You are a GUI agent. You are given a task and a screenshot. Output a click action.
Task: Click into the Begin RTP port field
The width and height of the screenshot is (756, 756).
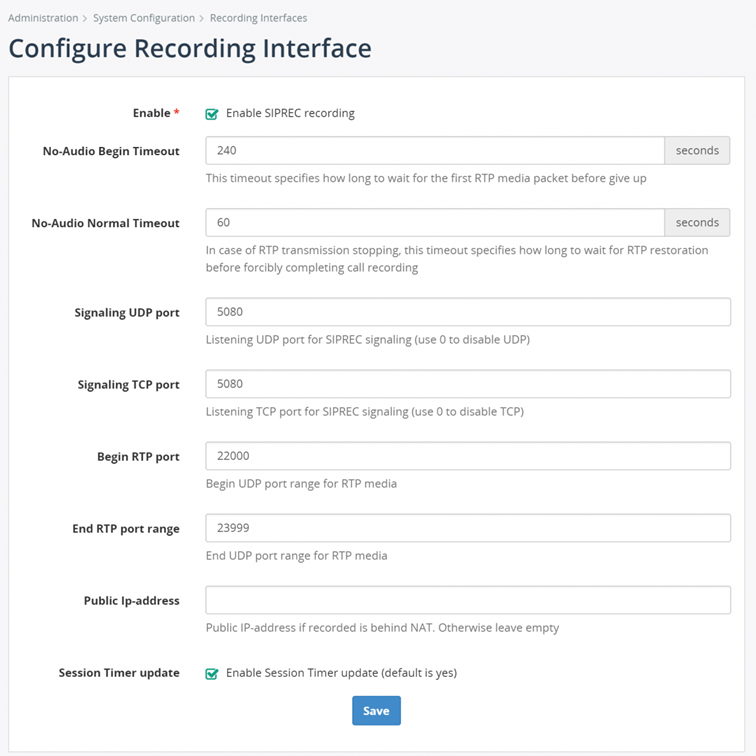pyautogui.click(x=468, y=456)
